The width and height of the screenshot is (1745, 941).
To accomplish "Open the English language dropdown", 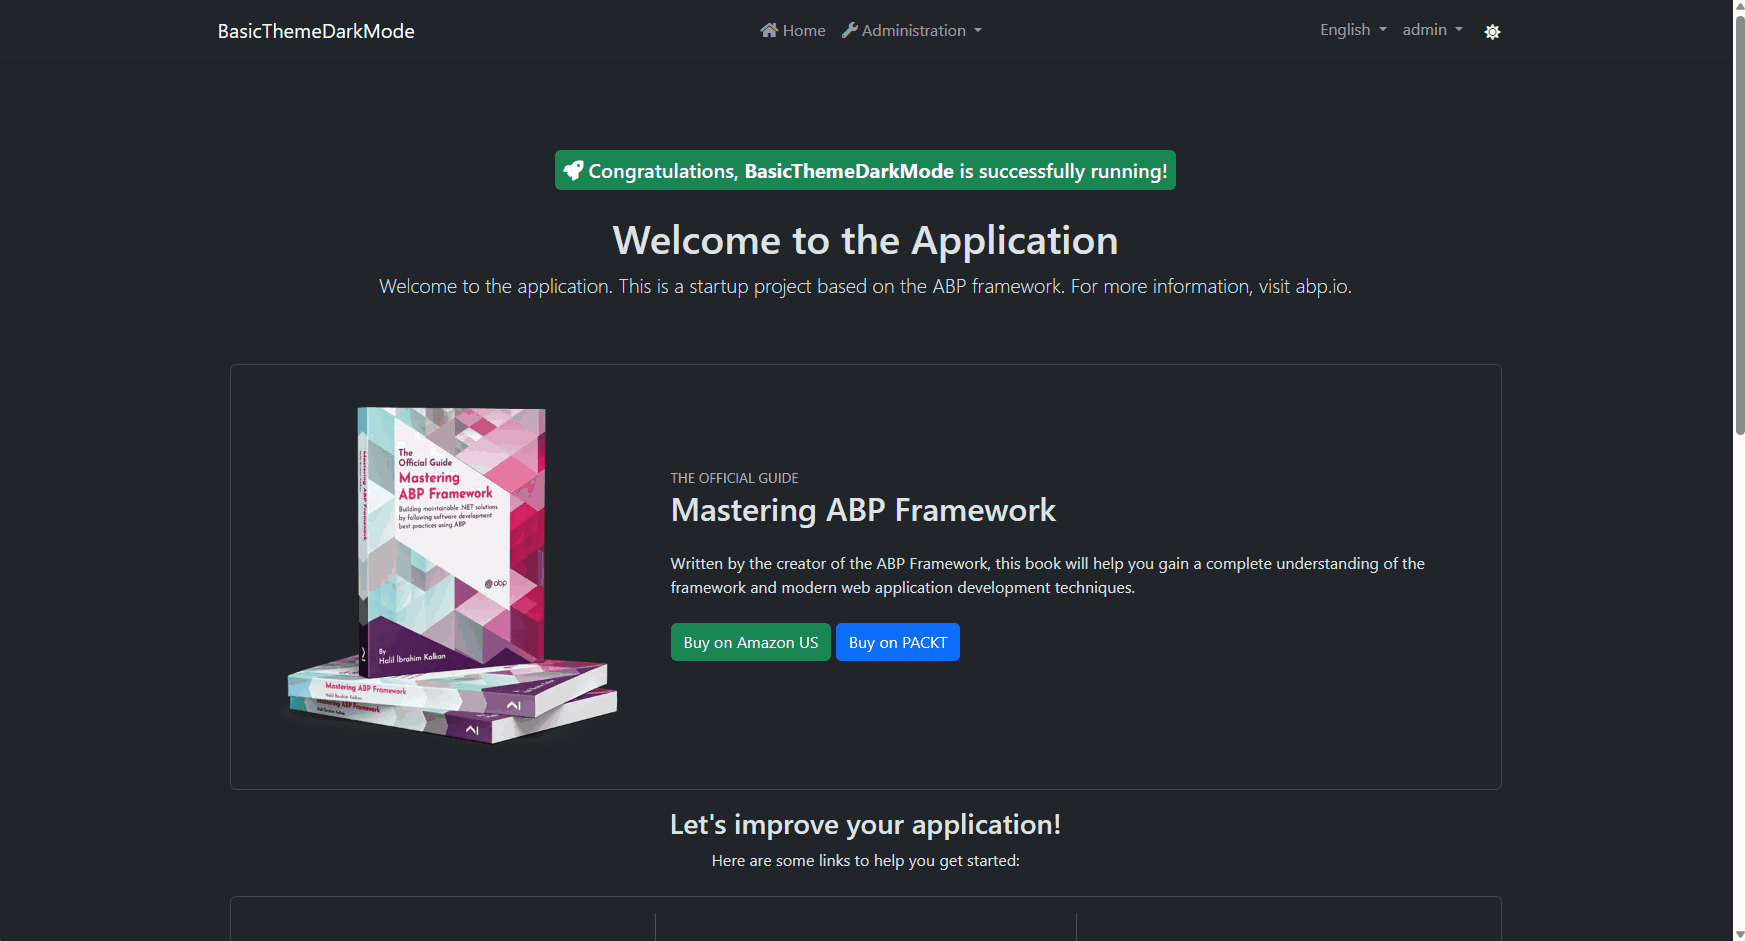I will click(1352, 30).
